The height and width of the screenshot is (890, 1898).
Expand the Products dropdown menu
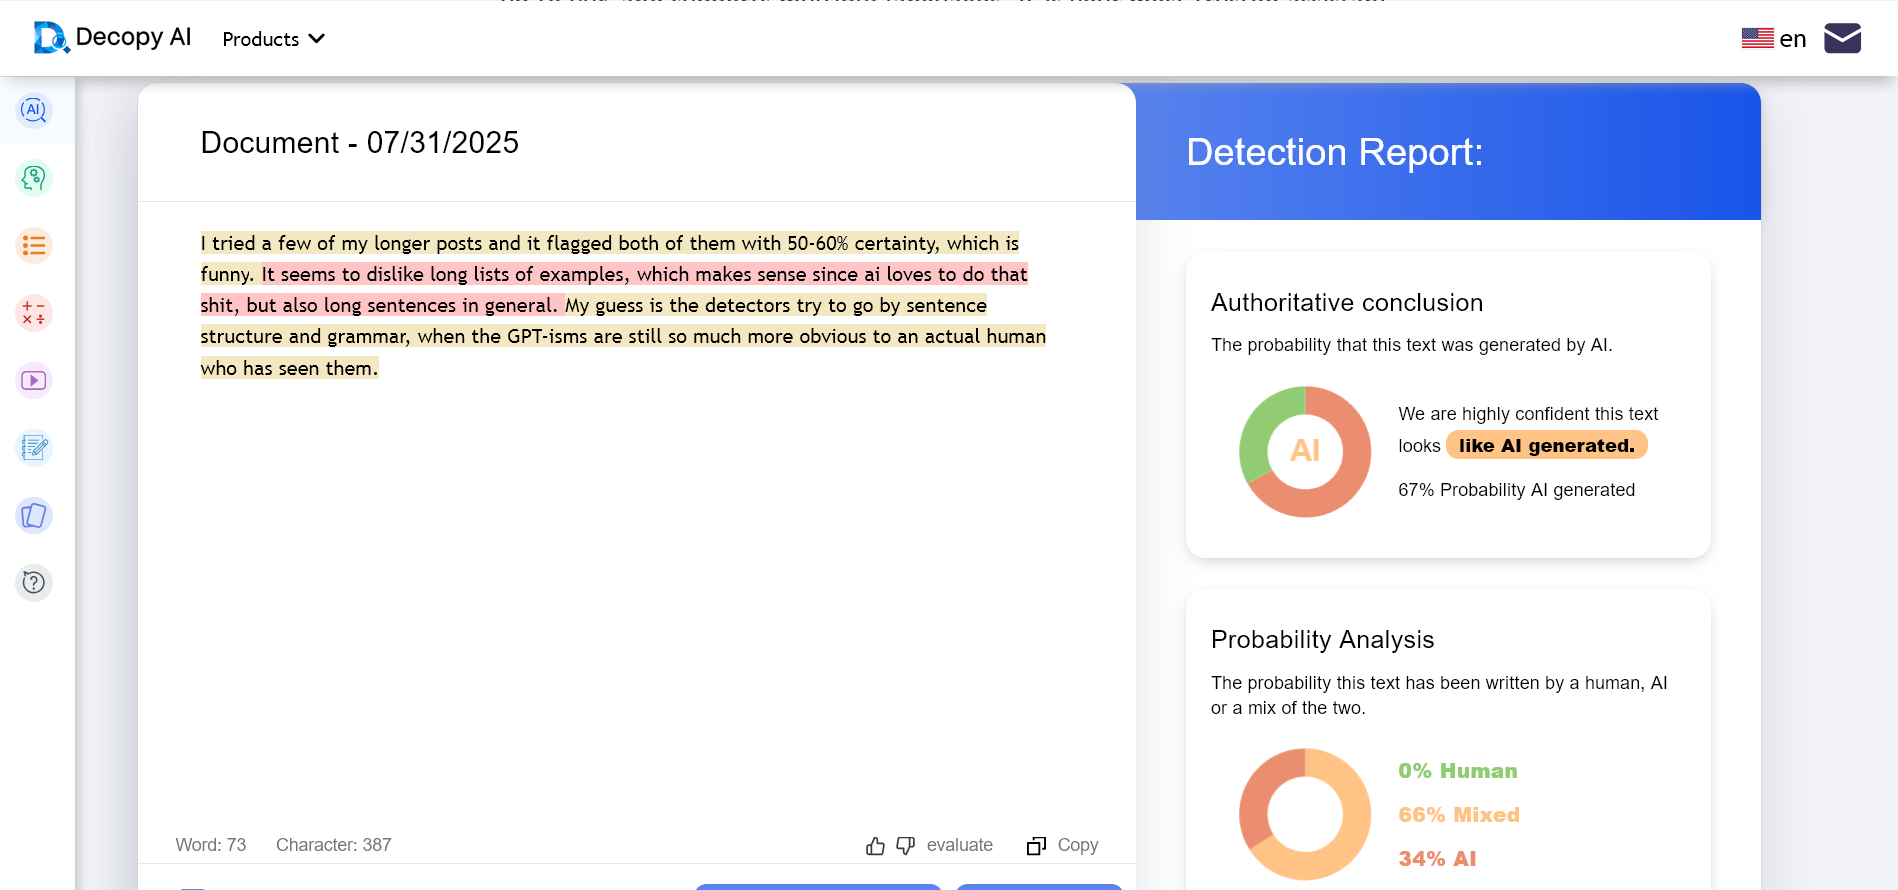pos(273,39)
